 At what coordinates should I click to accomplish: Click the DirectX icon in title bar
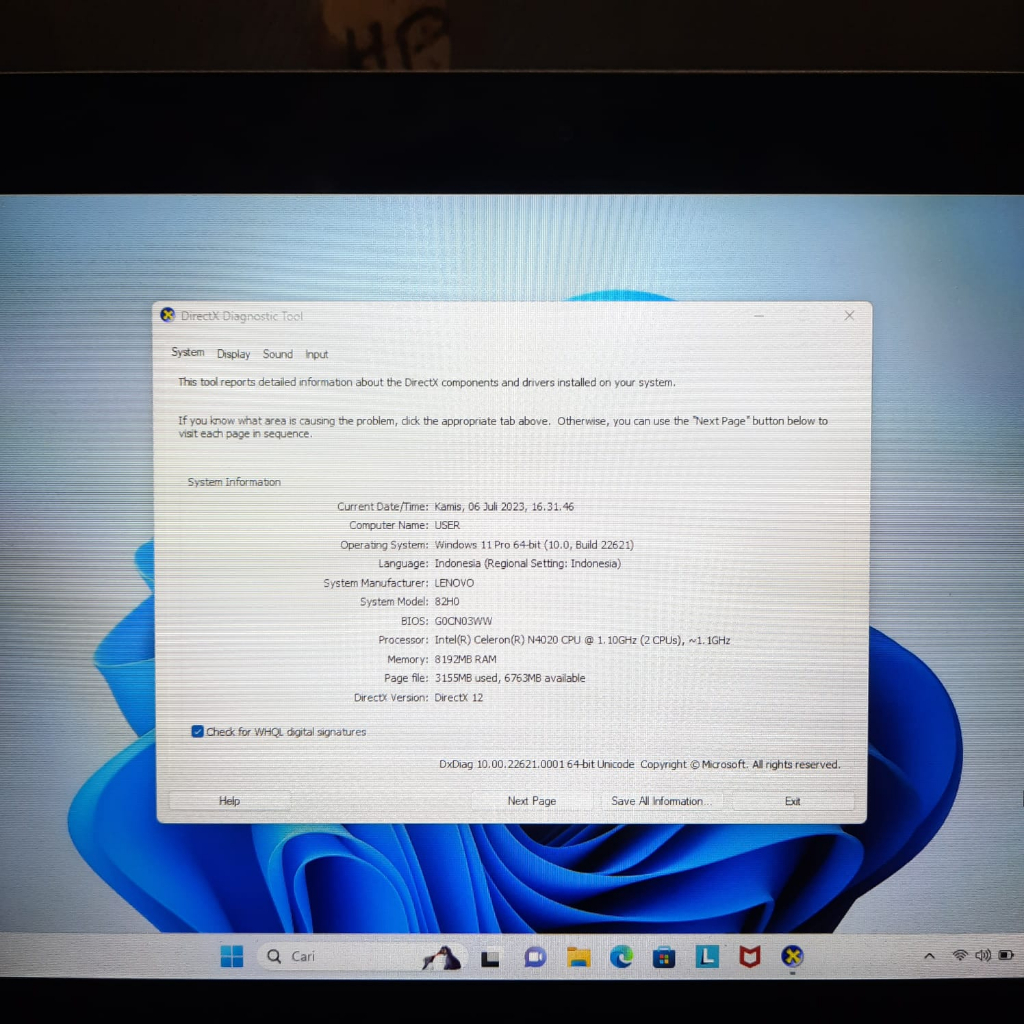(168, 315)
